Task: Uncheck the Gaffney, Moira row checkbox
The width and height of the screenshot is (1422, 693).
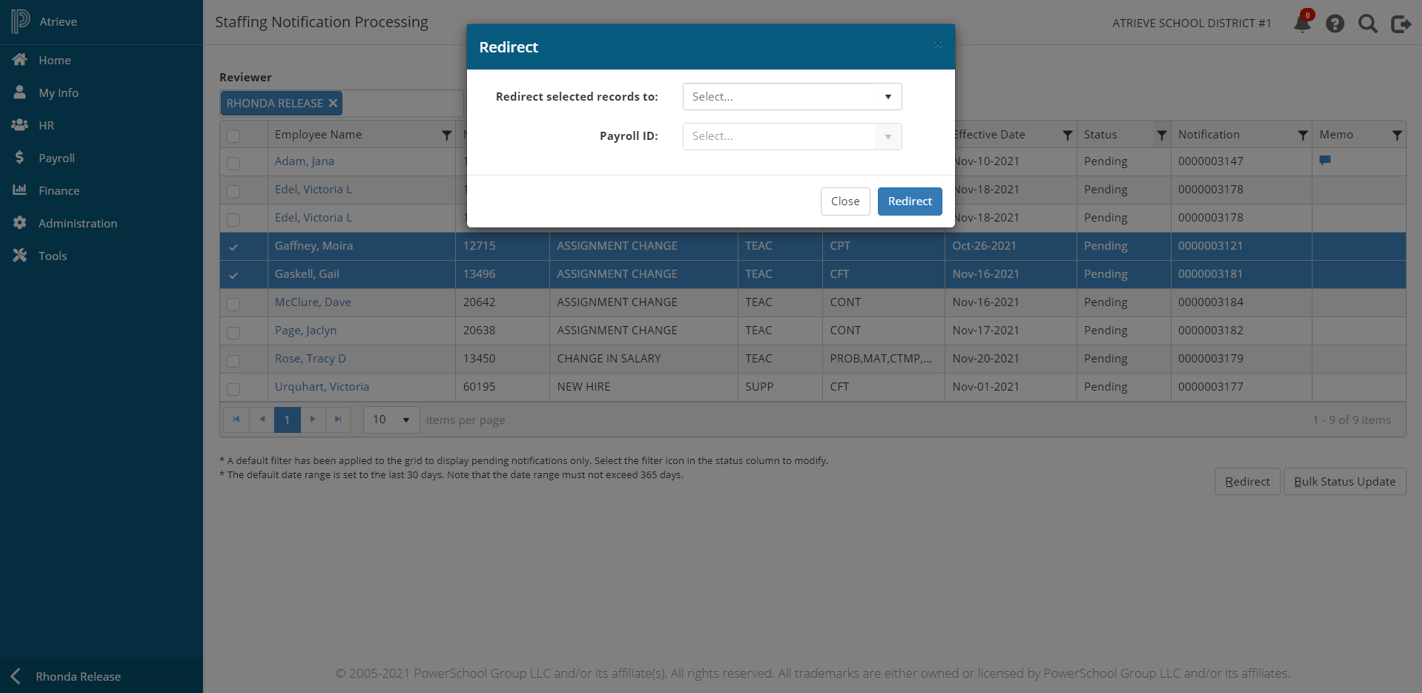Action: click(233, 246)
